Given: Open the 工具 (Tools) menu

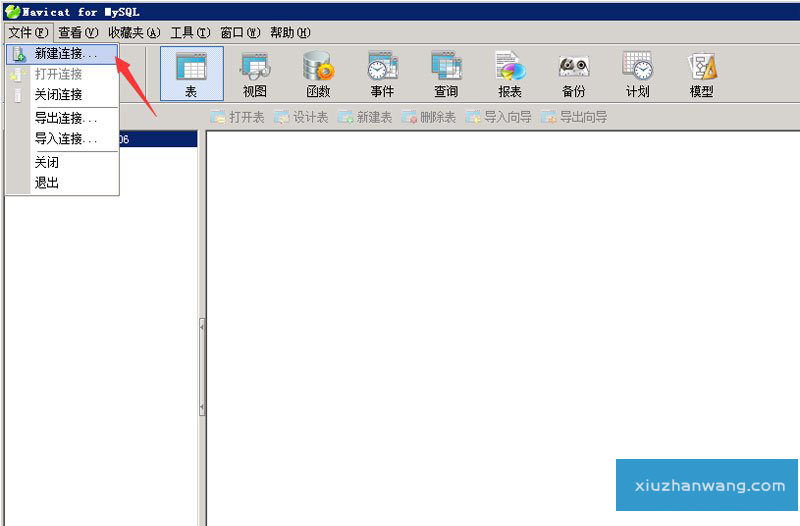Looking at the screenshot, I should tap(190, 32).
